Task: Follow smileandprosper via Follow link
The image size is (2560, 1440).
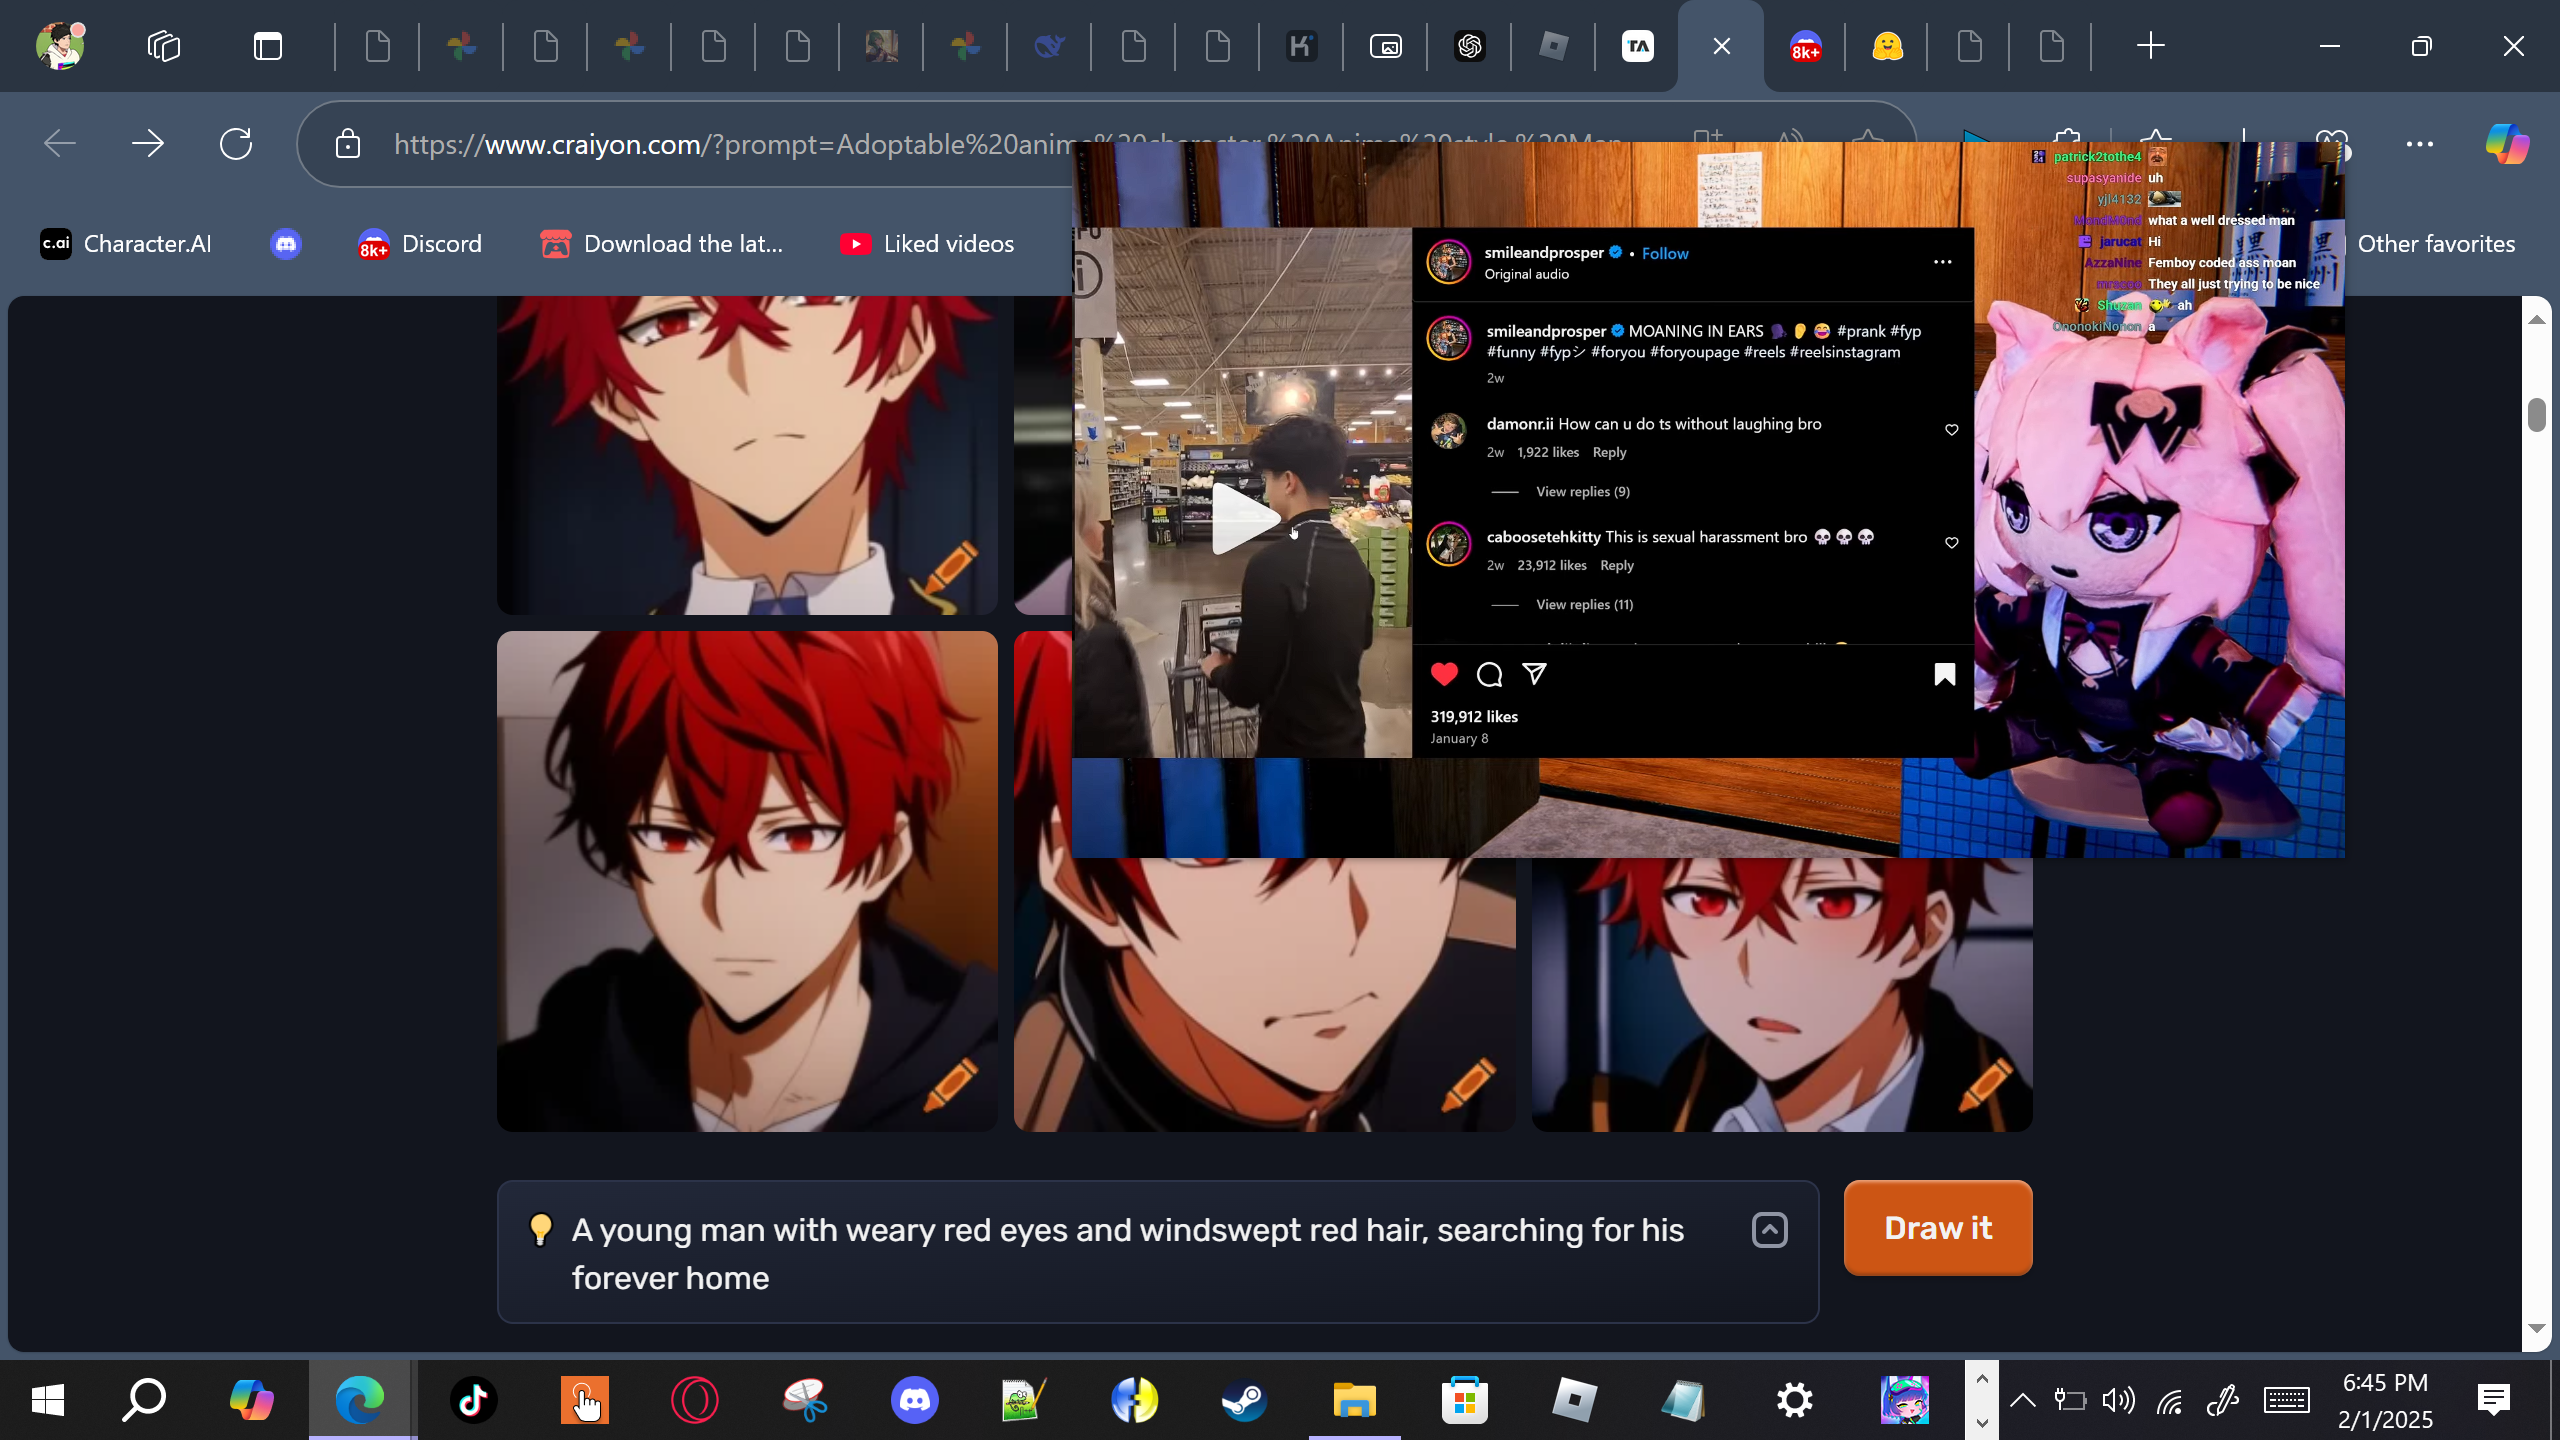Action: [x=1664, y=254]
